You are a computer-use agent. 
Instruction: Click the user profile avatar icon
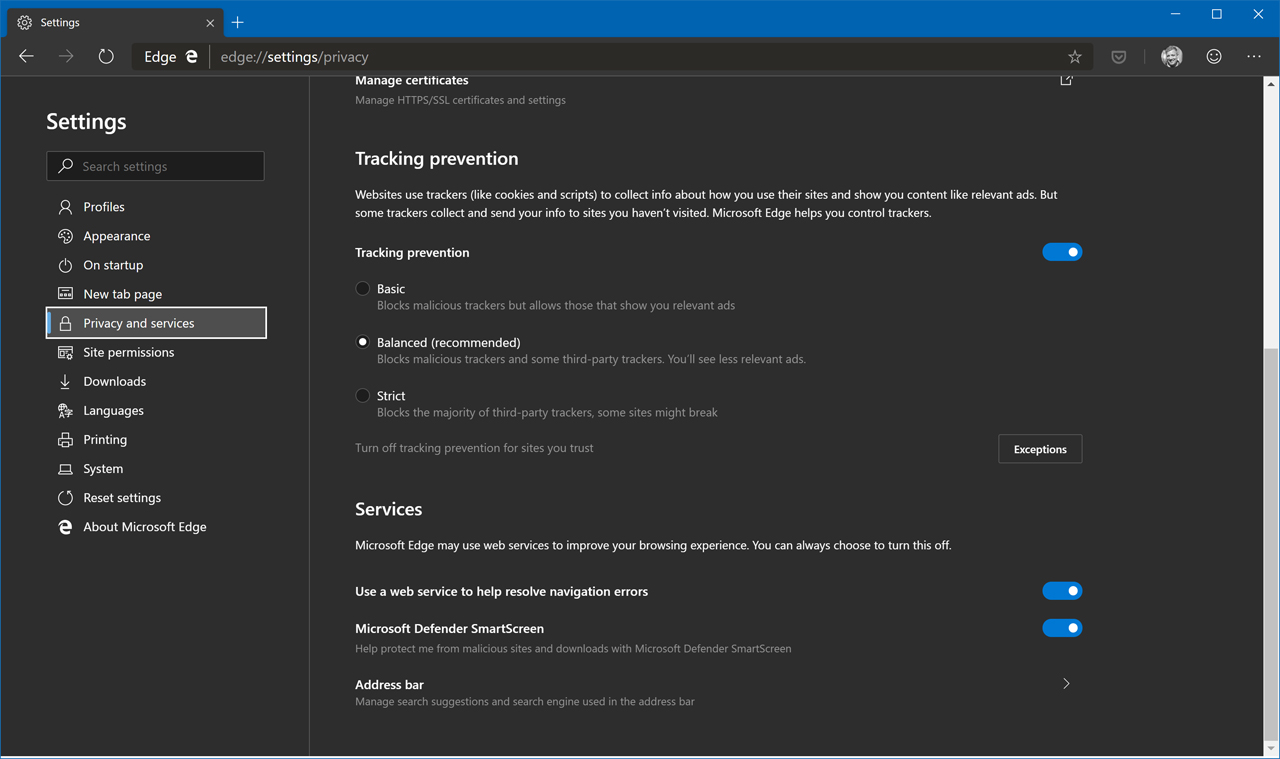tap(1171, 57)
